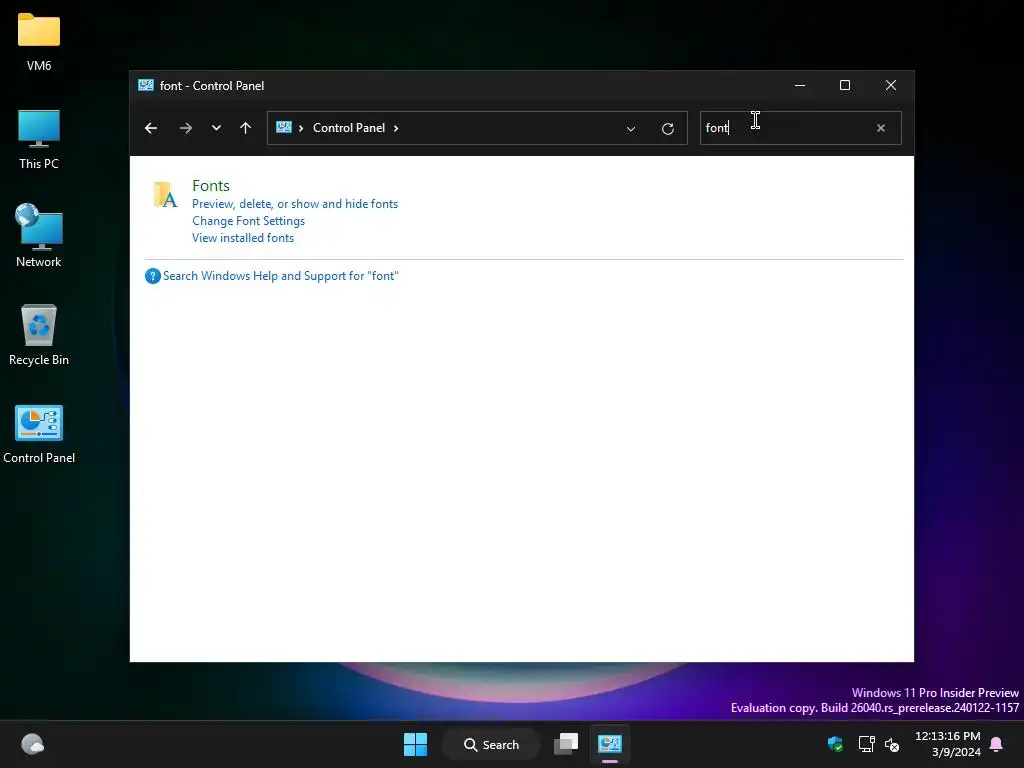Open weather widgets on taskbar
Viewport: 1024px width, 768px height.
[32, 744]
